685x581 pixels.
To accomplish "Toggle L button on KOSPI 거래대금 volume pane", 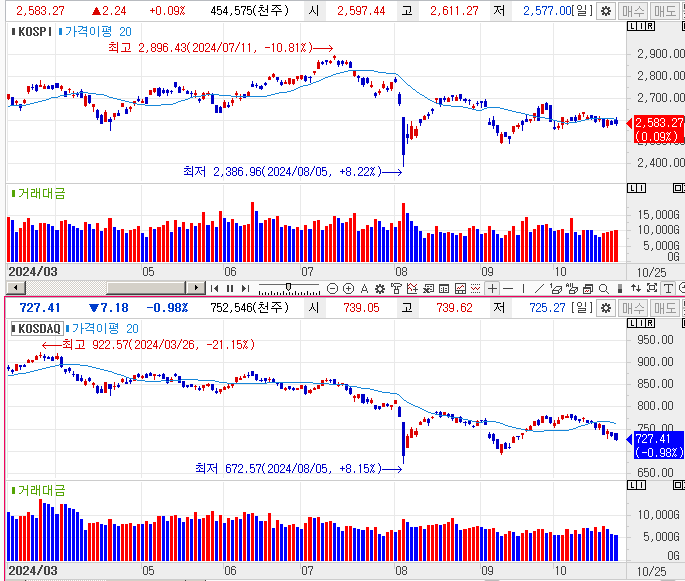I will tap(632, 188).
